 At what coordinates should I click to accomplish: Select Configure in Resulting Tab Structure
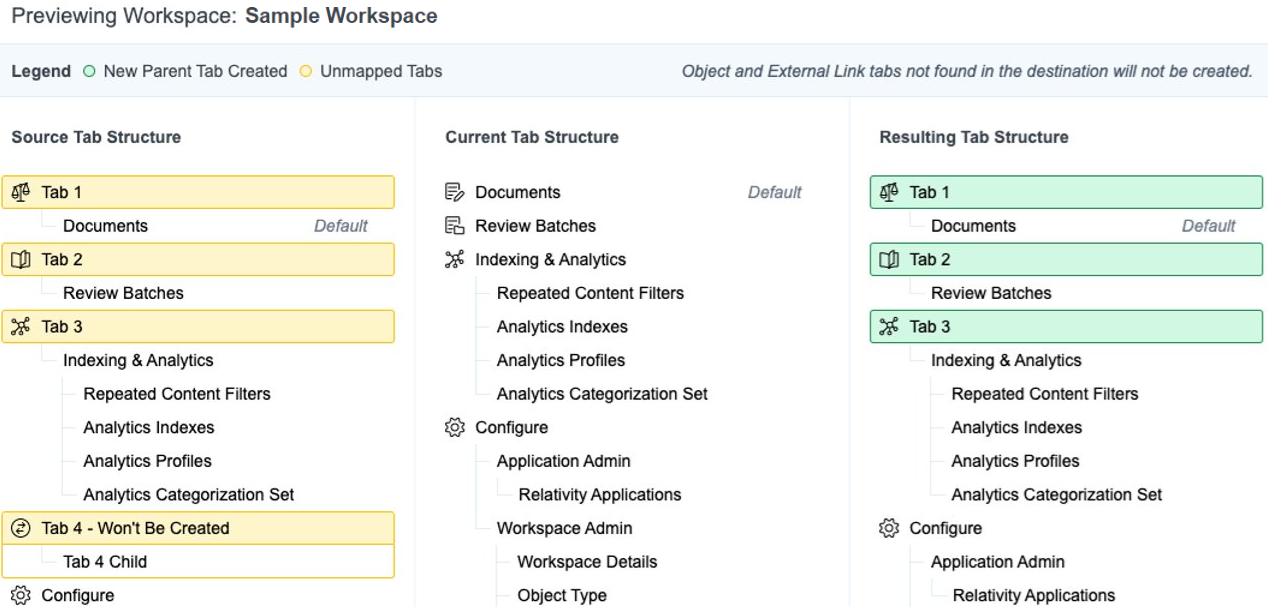[946, 528]
